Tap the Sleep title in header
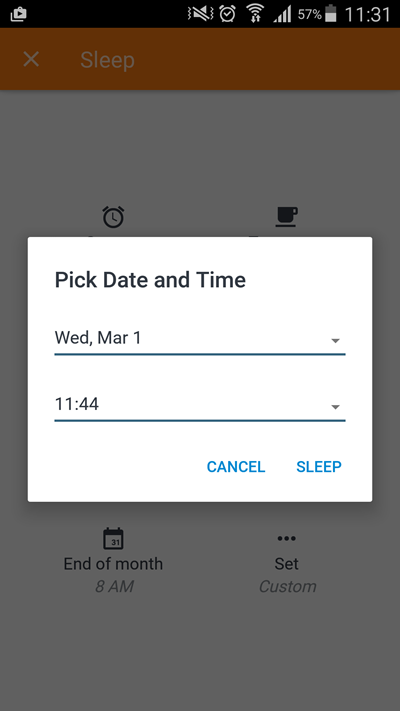 click(x=107, y=60)
